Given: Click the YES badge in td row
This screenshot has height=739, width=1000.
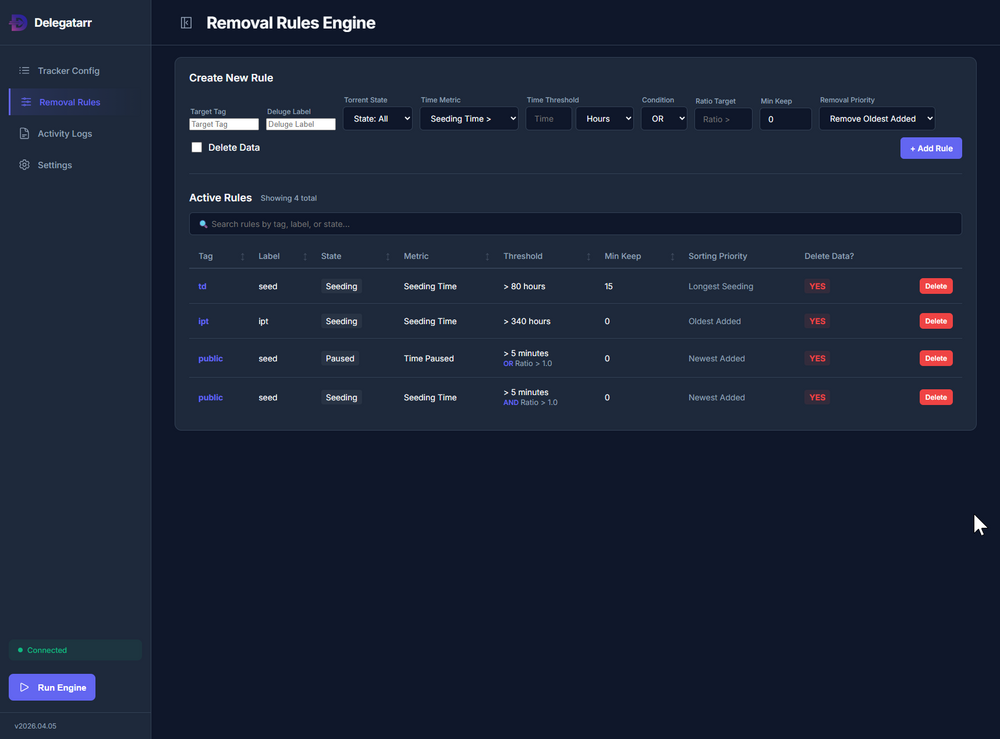Looking at the screenshot, I should pyautogui.click(x=817, y=286).
